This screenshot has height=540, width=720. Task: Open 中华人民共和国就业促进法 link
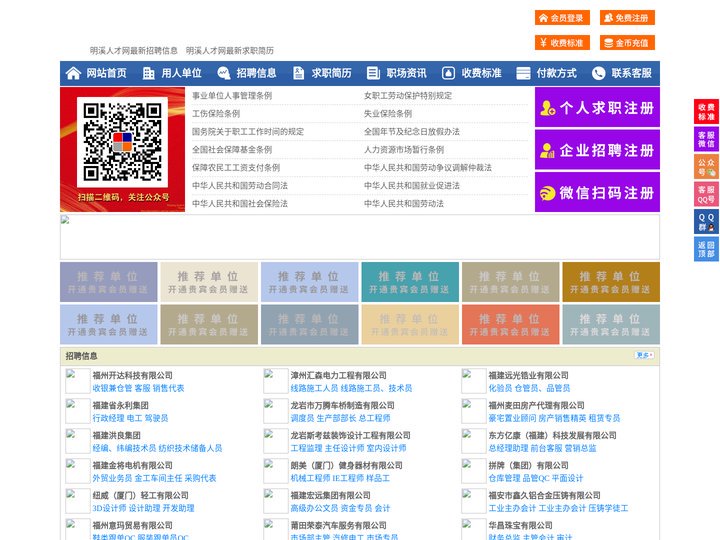[412, 186]
